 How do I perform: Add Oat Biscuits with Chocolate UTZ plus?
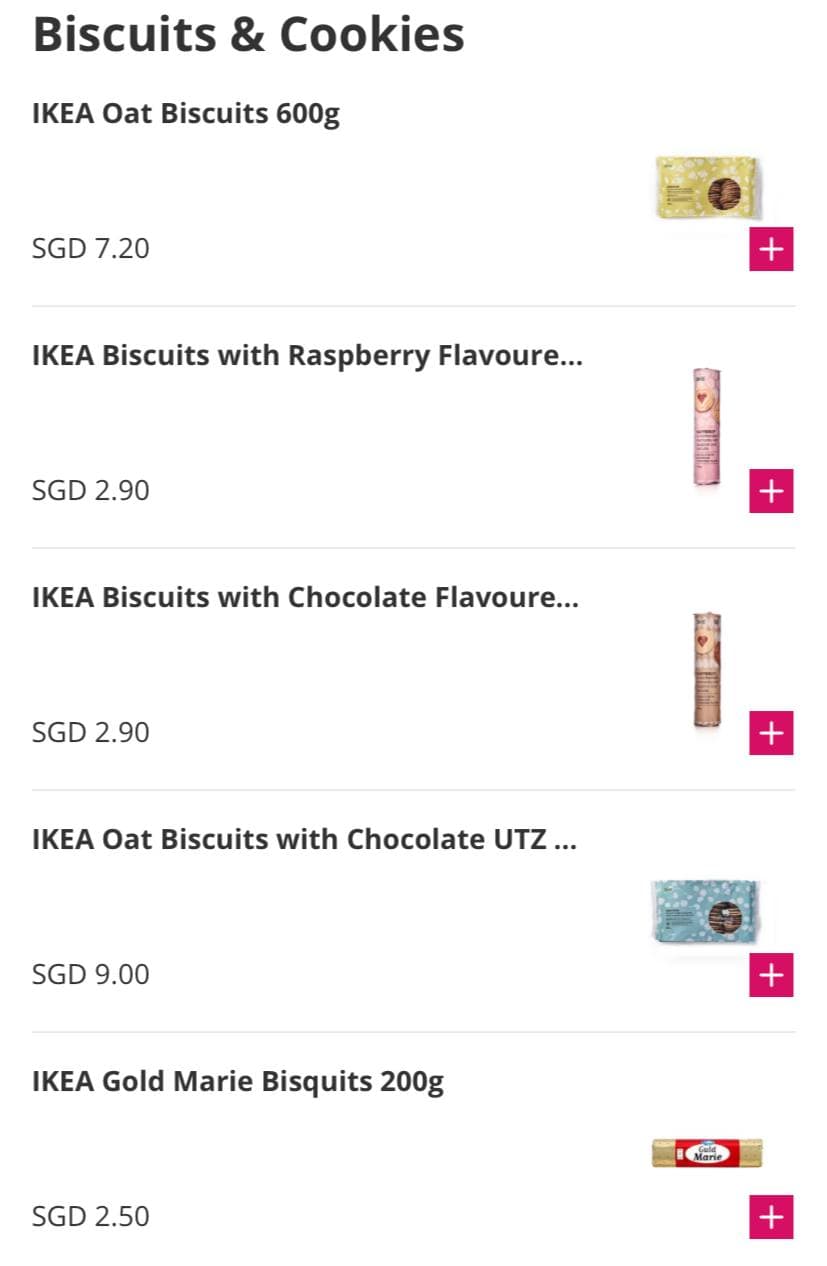click(x=771, y=975)
